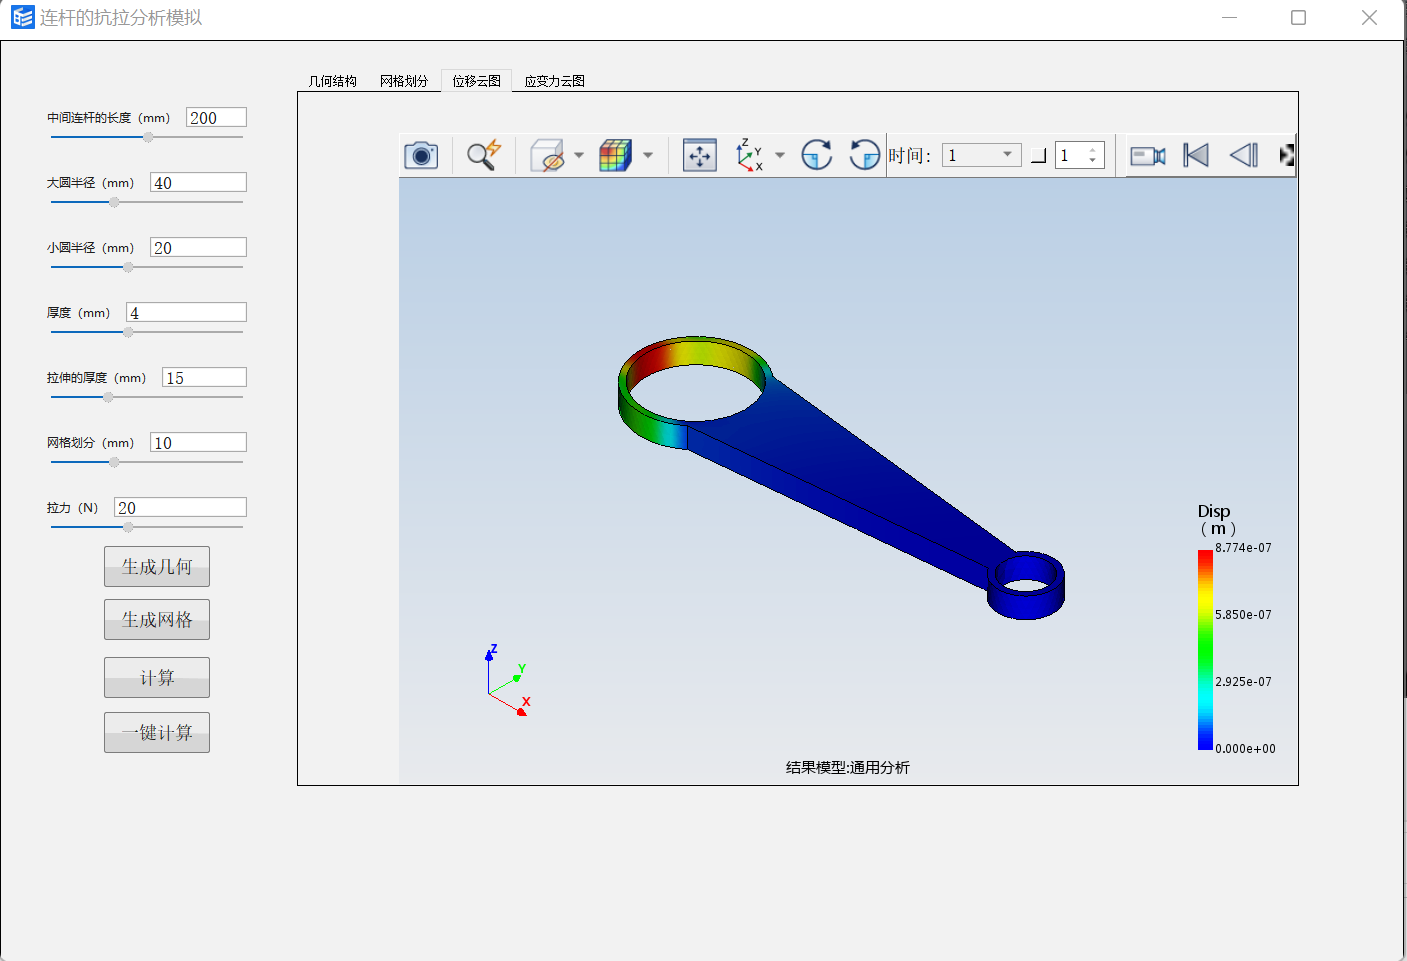Take a snapshot with the camera icon

click(x=421, y=155)
